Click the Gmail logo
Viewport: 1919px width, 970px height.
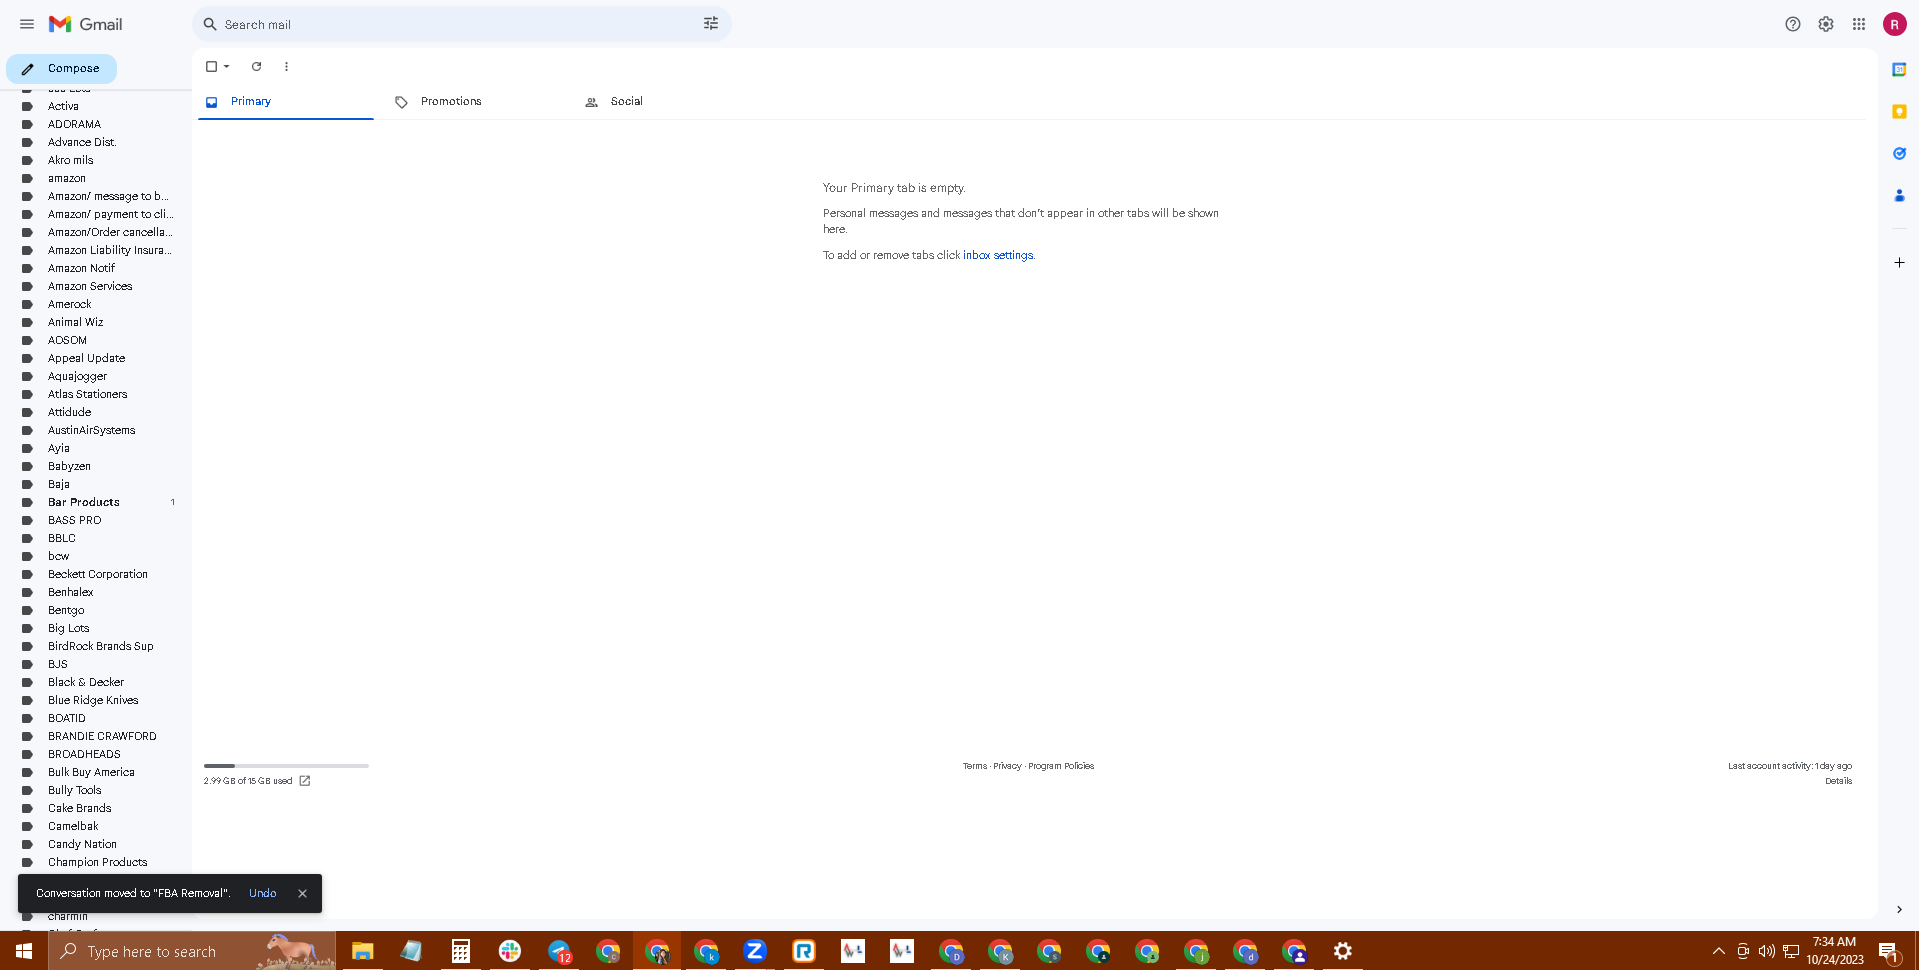(x=86, y=24)
